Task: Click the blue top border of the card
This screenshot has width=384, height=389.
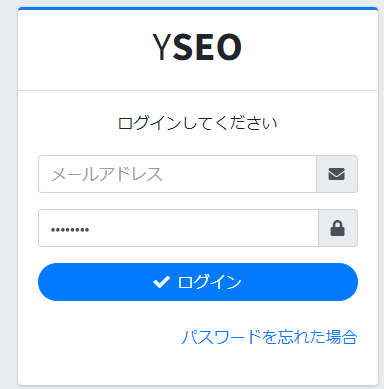Action: 198,8
